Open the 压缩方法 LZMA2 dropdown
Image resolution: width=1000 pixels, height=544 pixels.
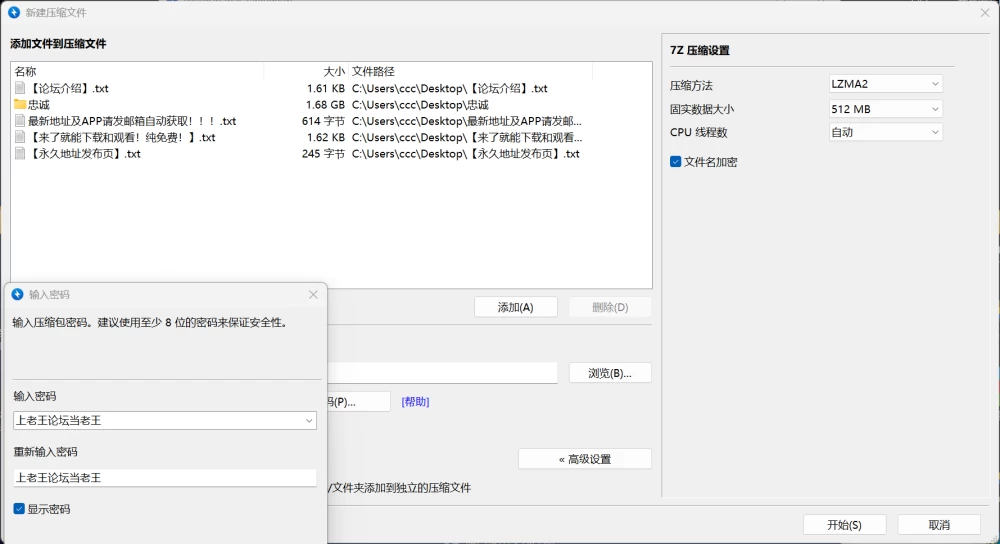pyautogui.click(x=885, y=84)
